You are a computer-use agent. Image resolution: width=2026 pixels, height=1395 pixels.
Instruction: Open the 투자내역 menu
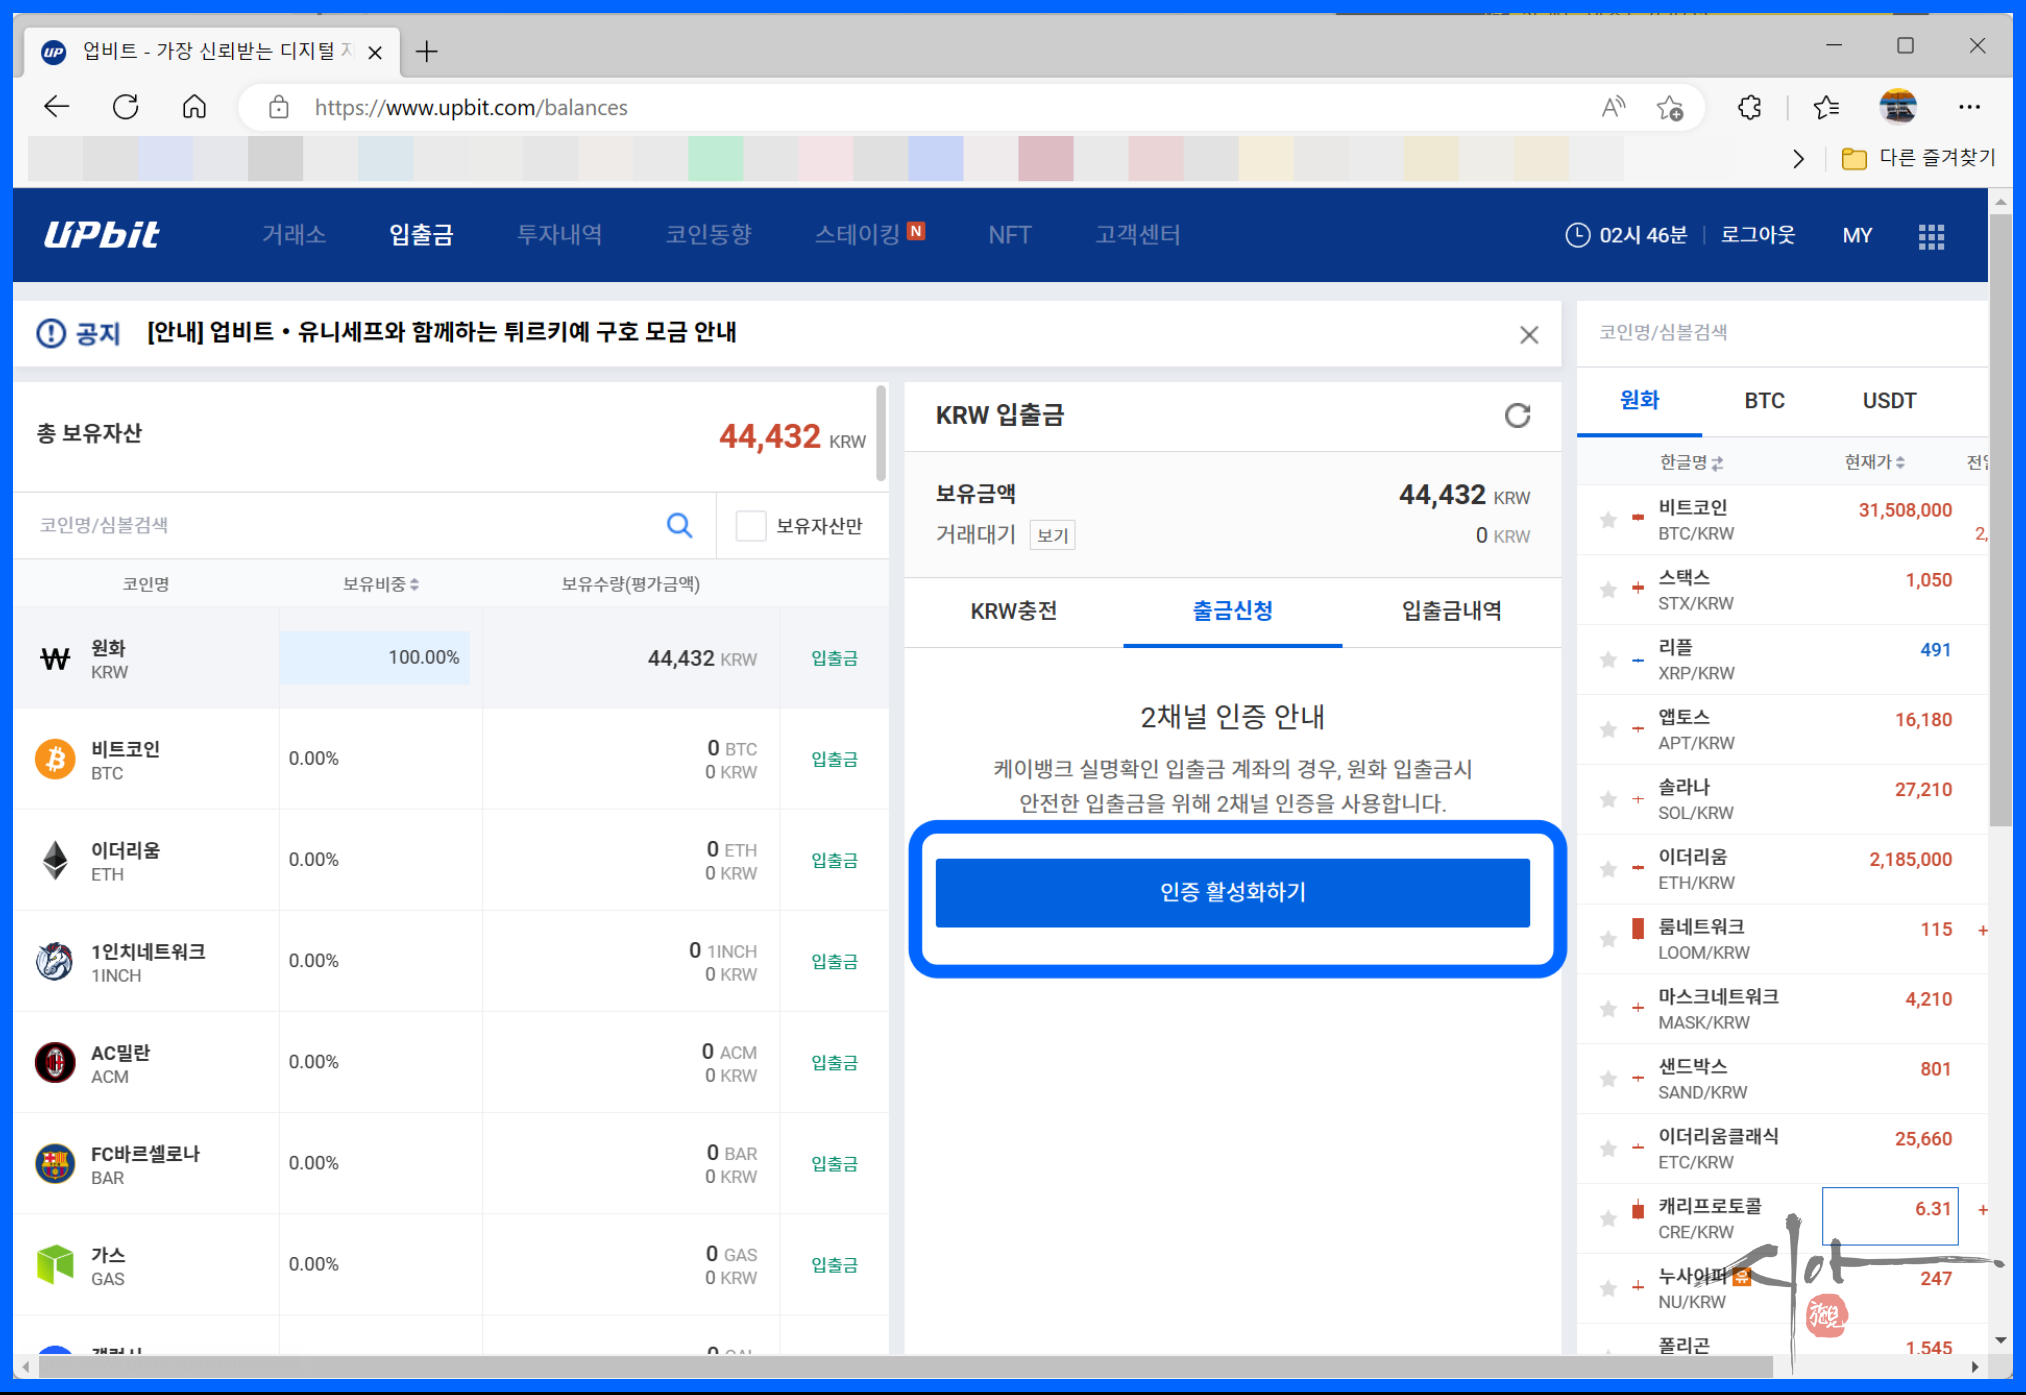click(x=559, y=235)
